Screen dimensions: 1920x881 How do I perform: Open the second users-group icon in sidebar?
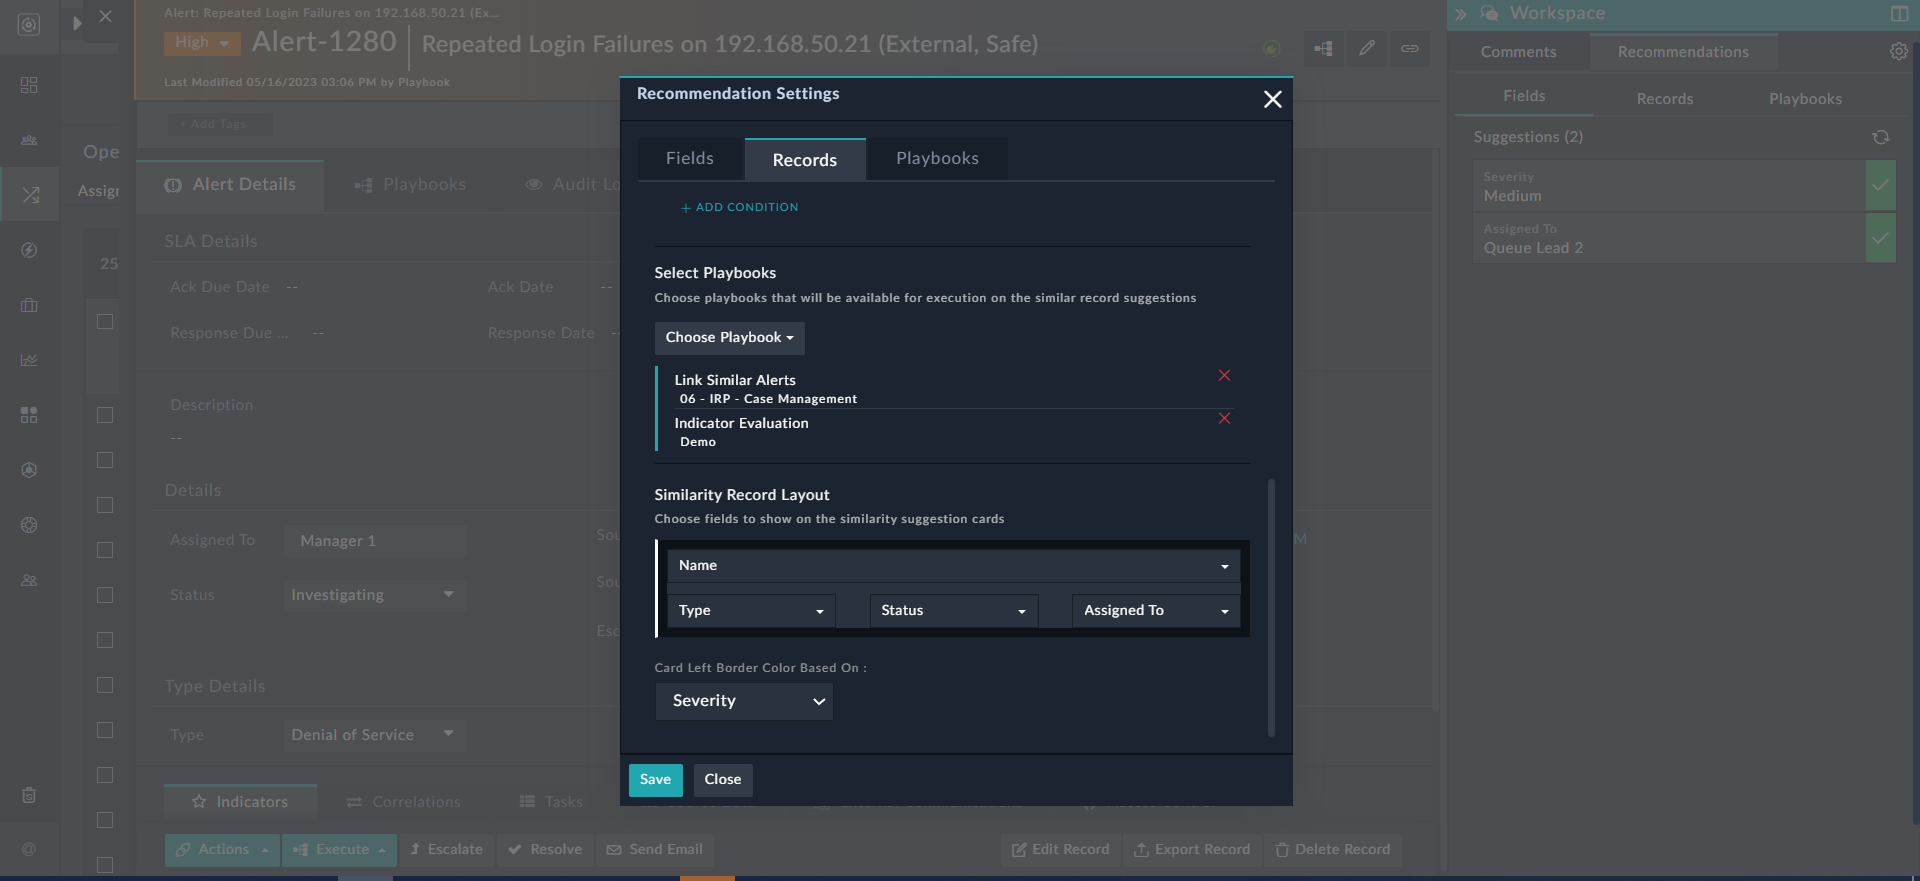pos(29,580)
